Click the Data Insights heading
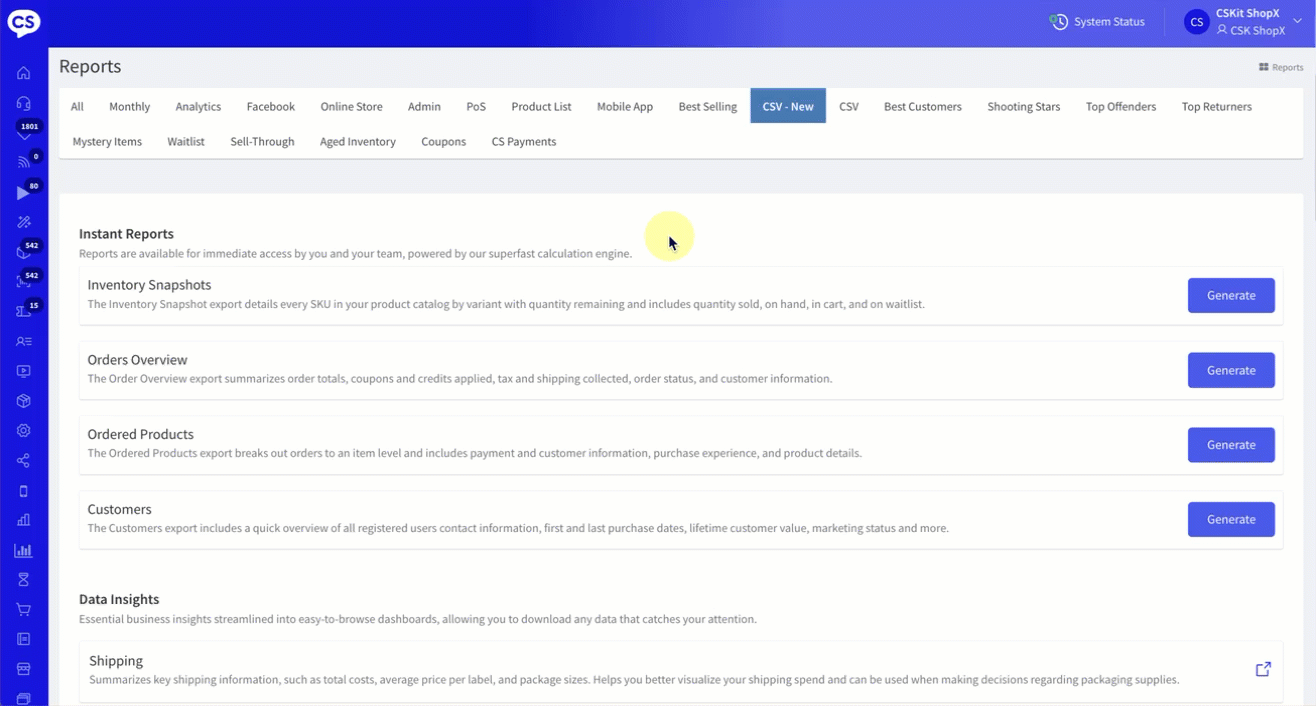The height and width of the screenshot is (706, 1316). pos(119,600)
